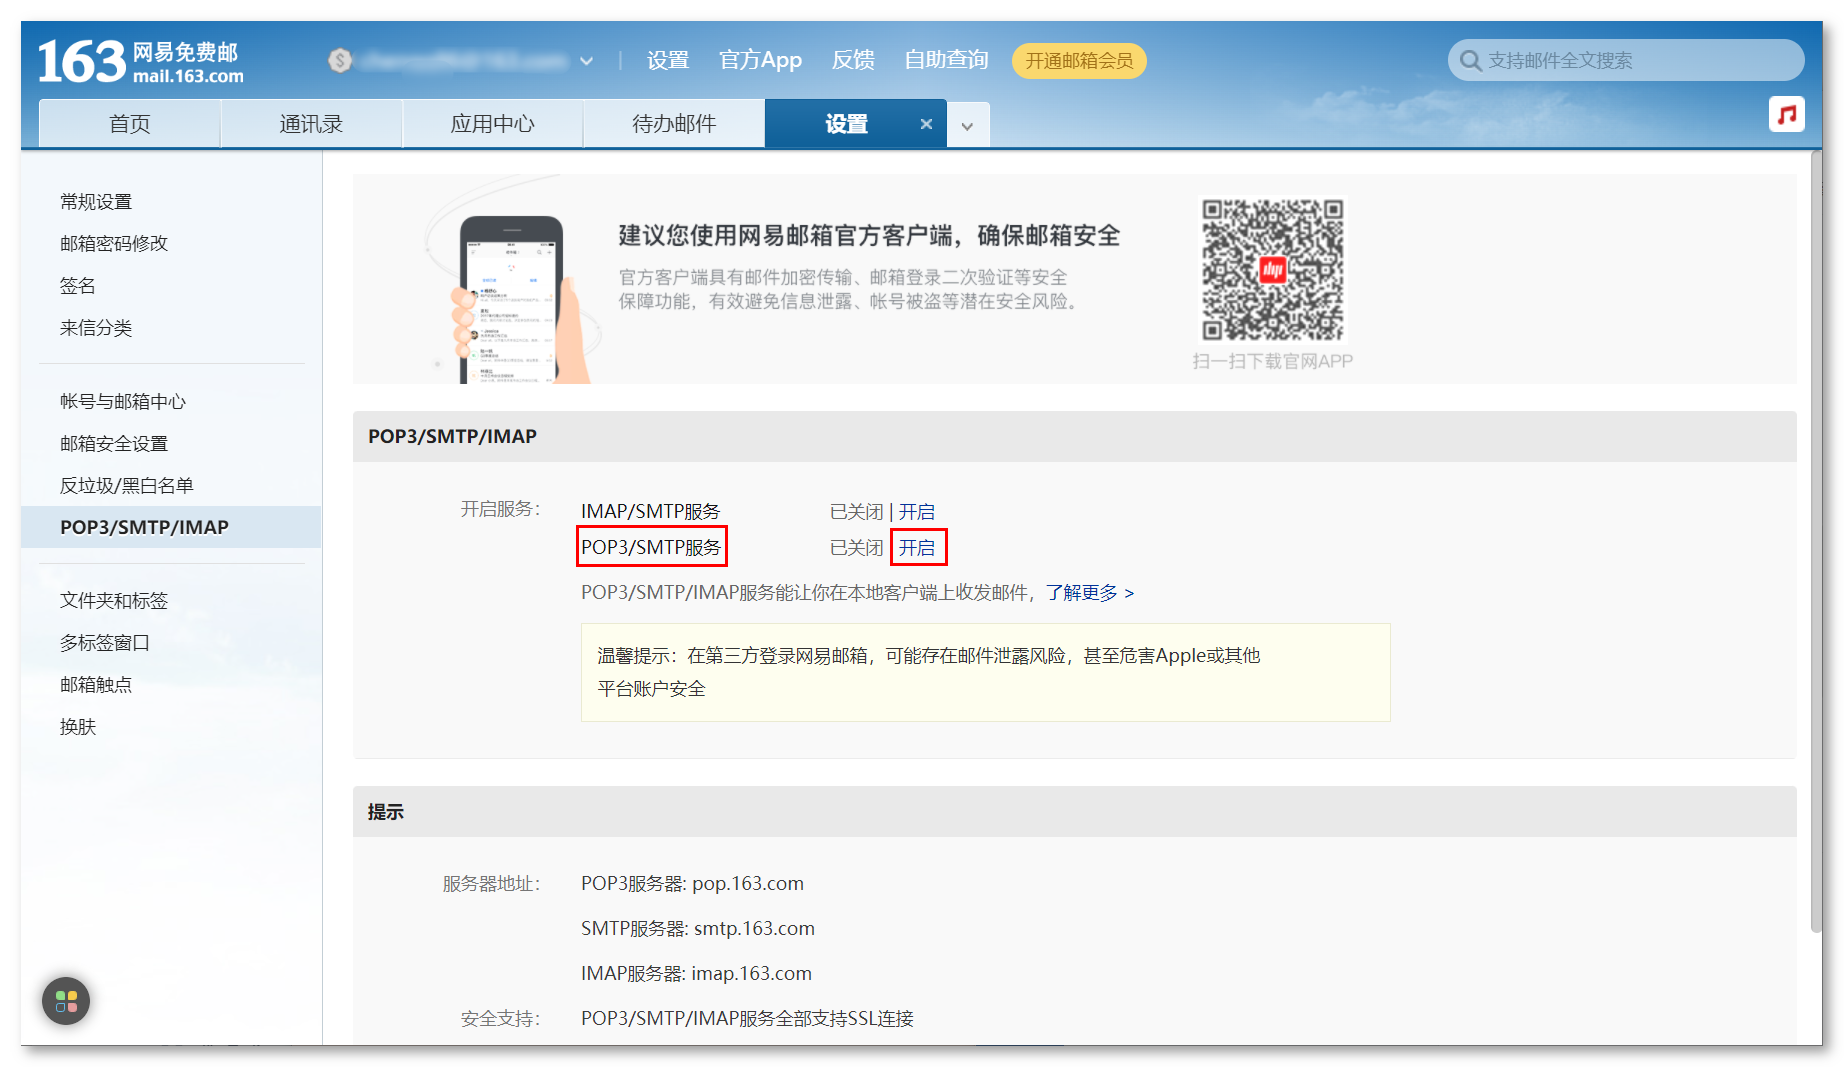Open 自助查询 in the header
Screen dimensions: 1844x1067
946,60
